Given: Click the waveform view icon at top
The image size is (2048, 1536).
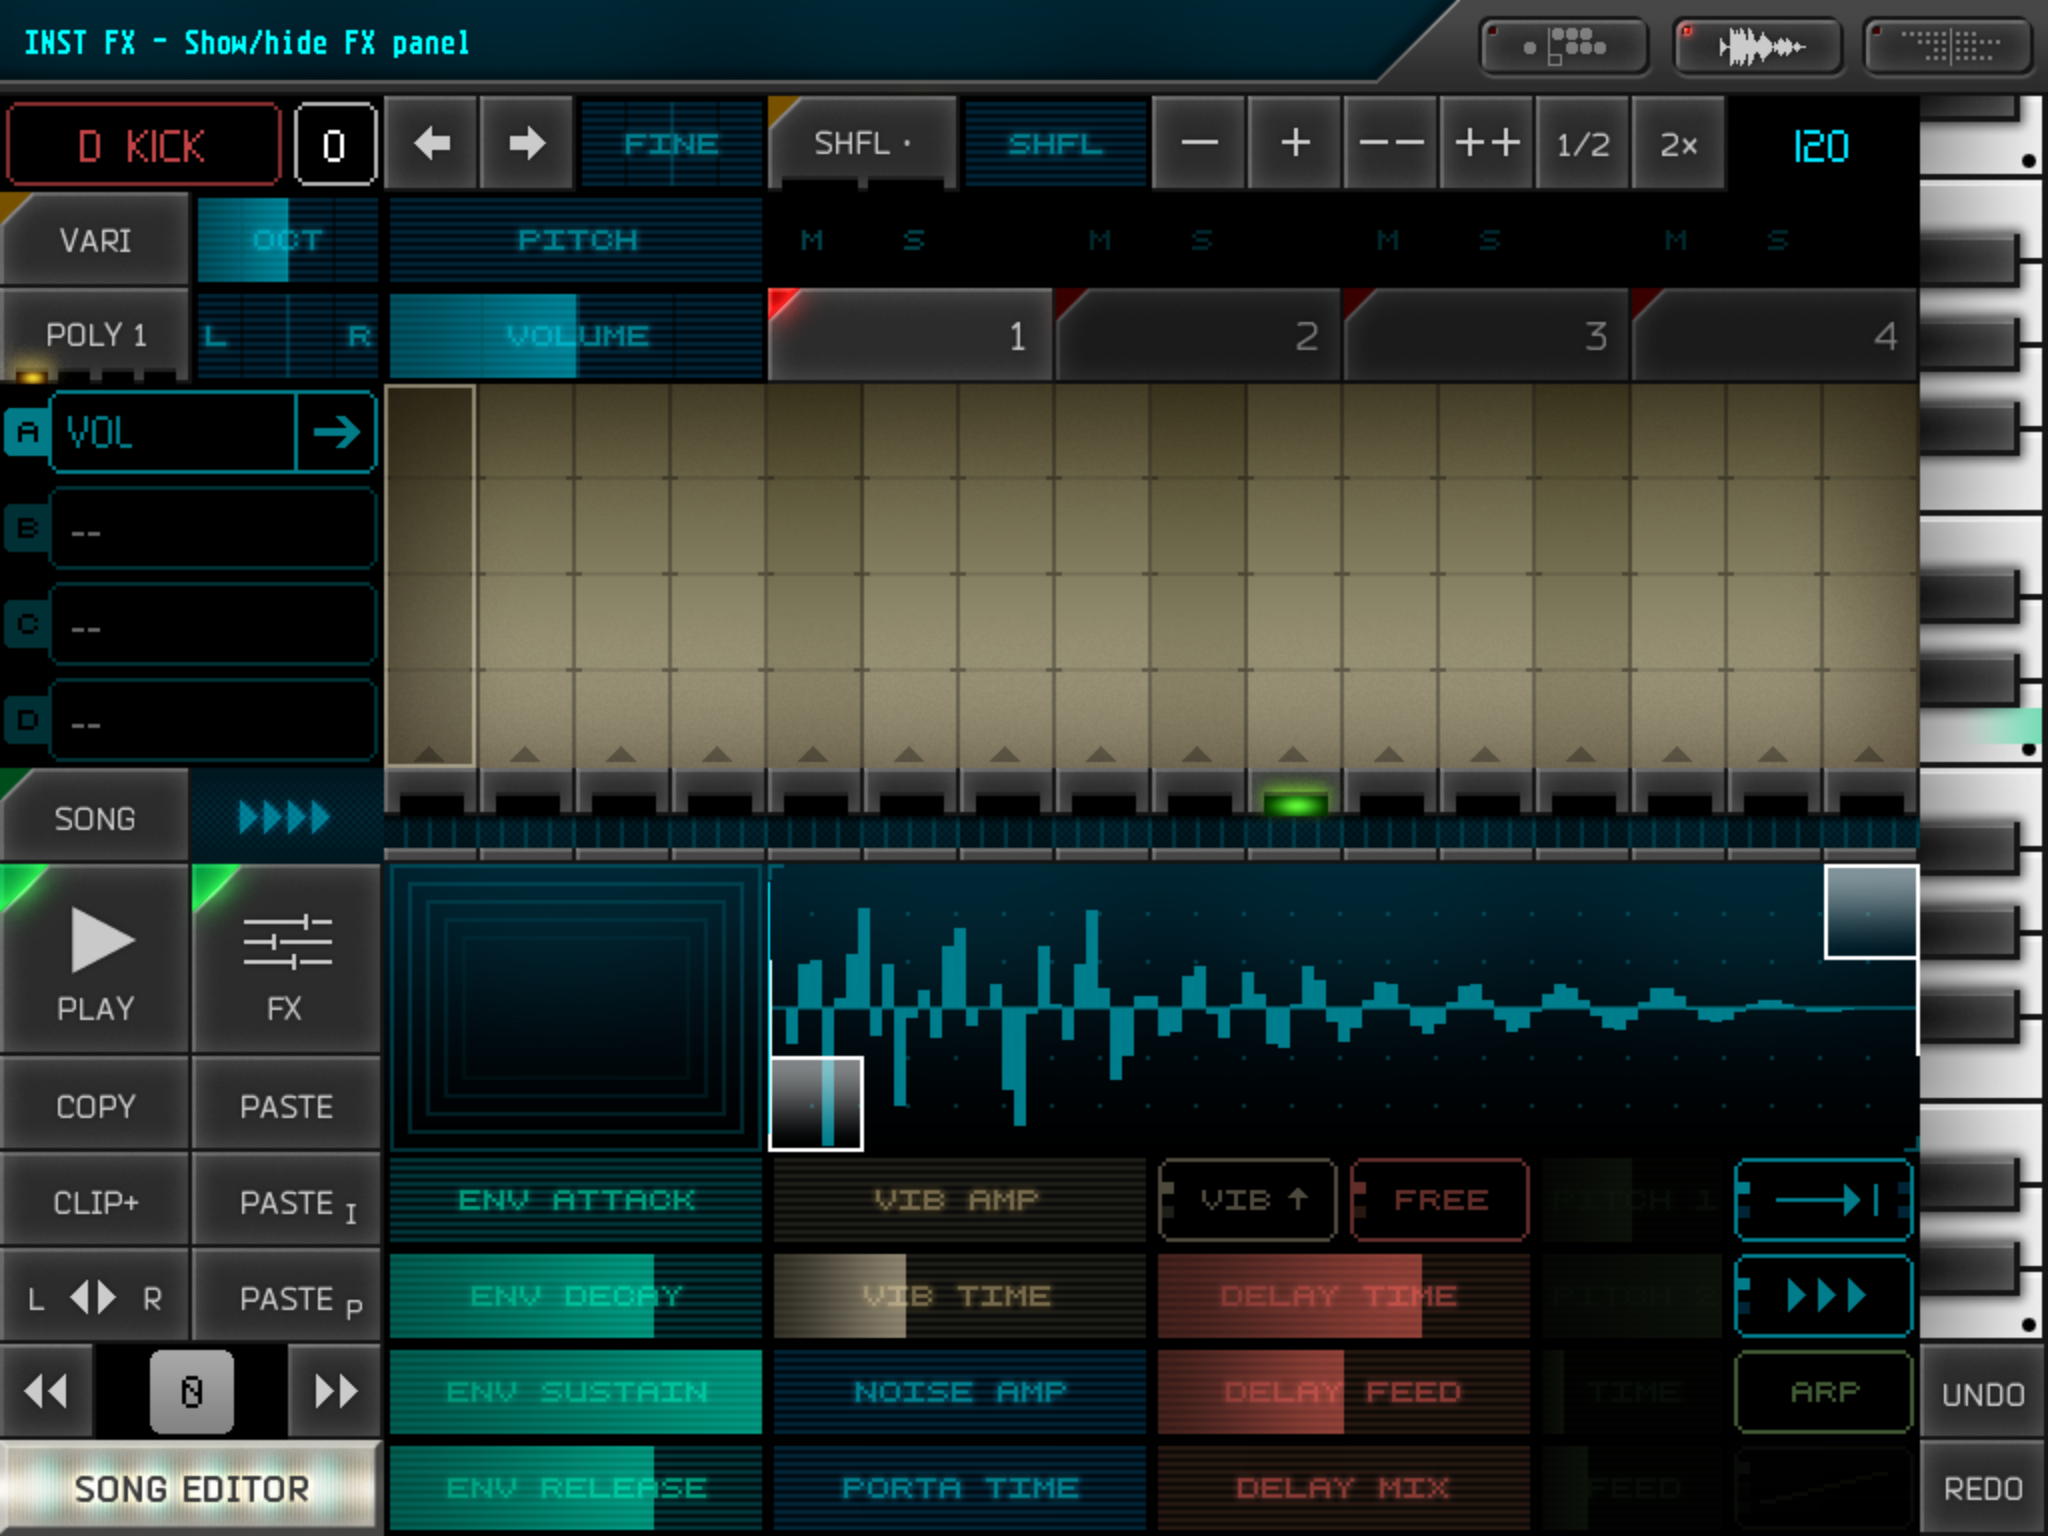Looking at the screenshot, I should pos(1758,47).
